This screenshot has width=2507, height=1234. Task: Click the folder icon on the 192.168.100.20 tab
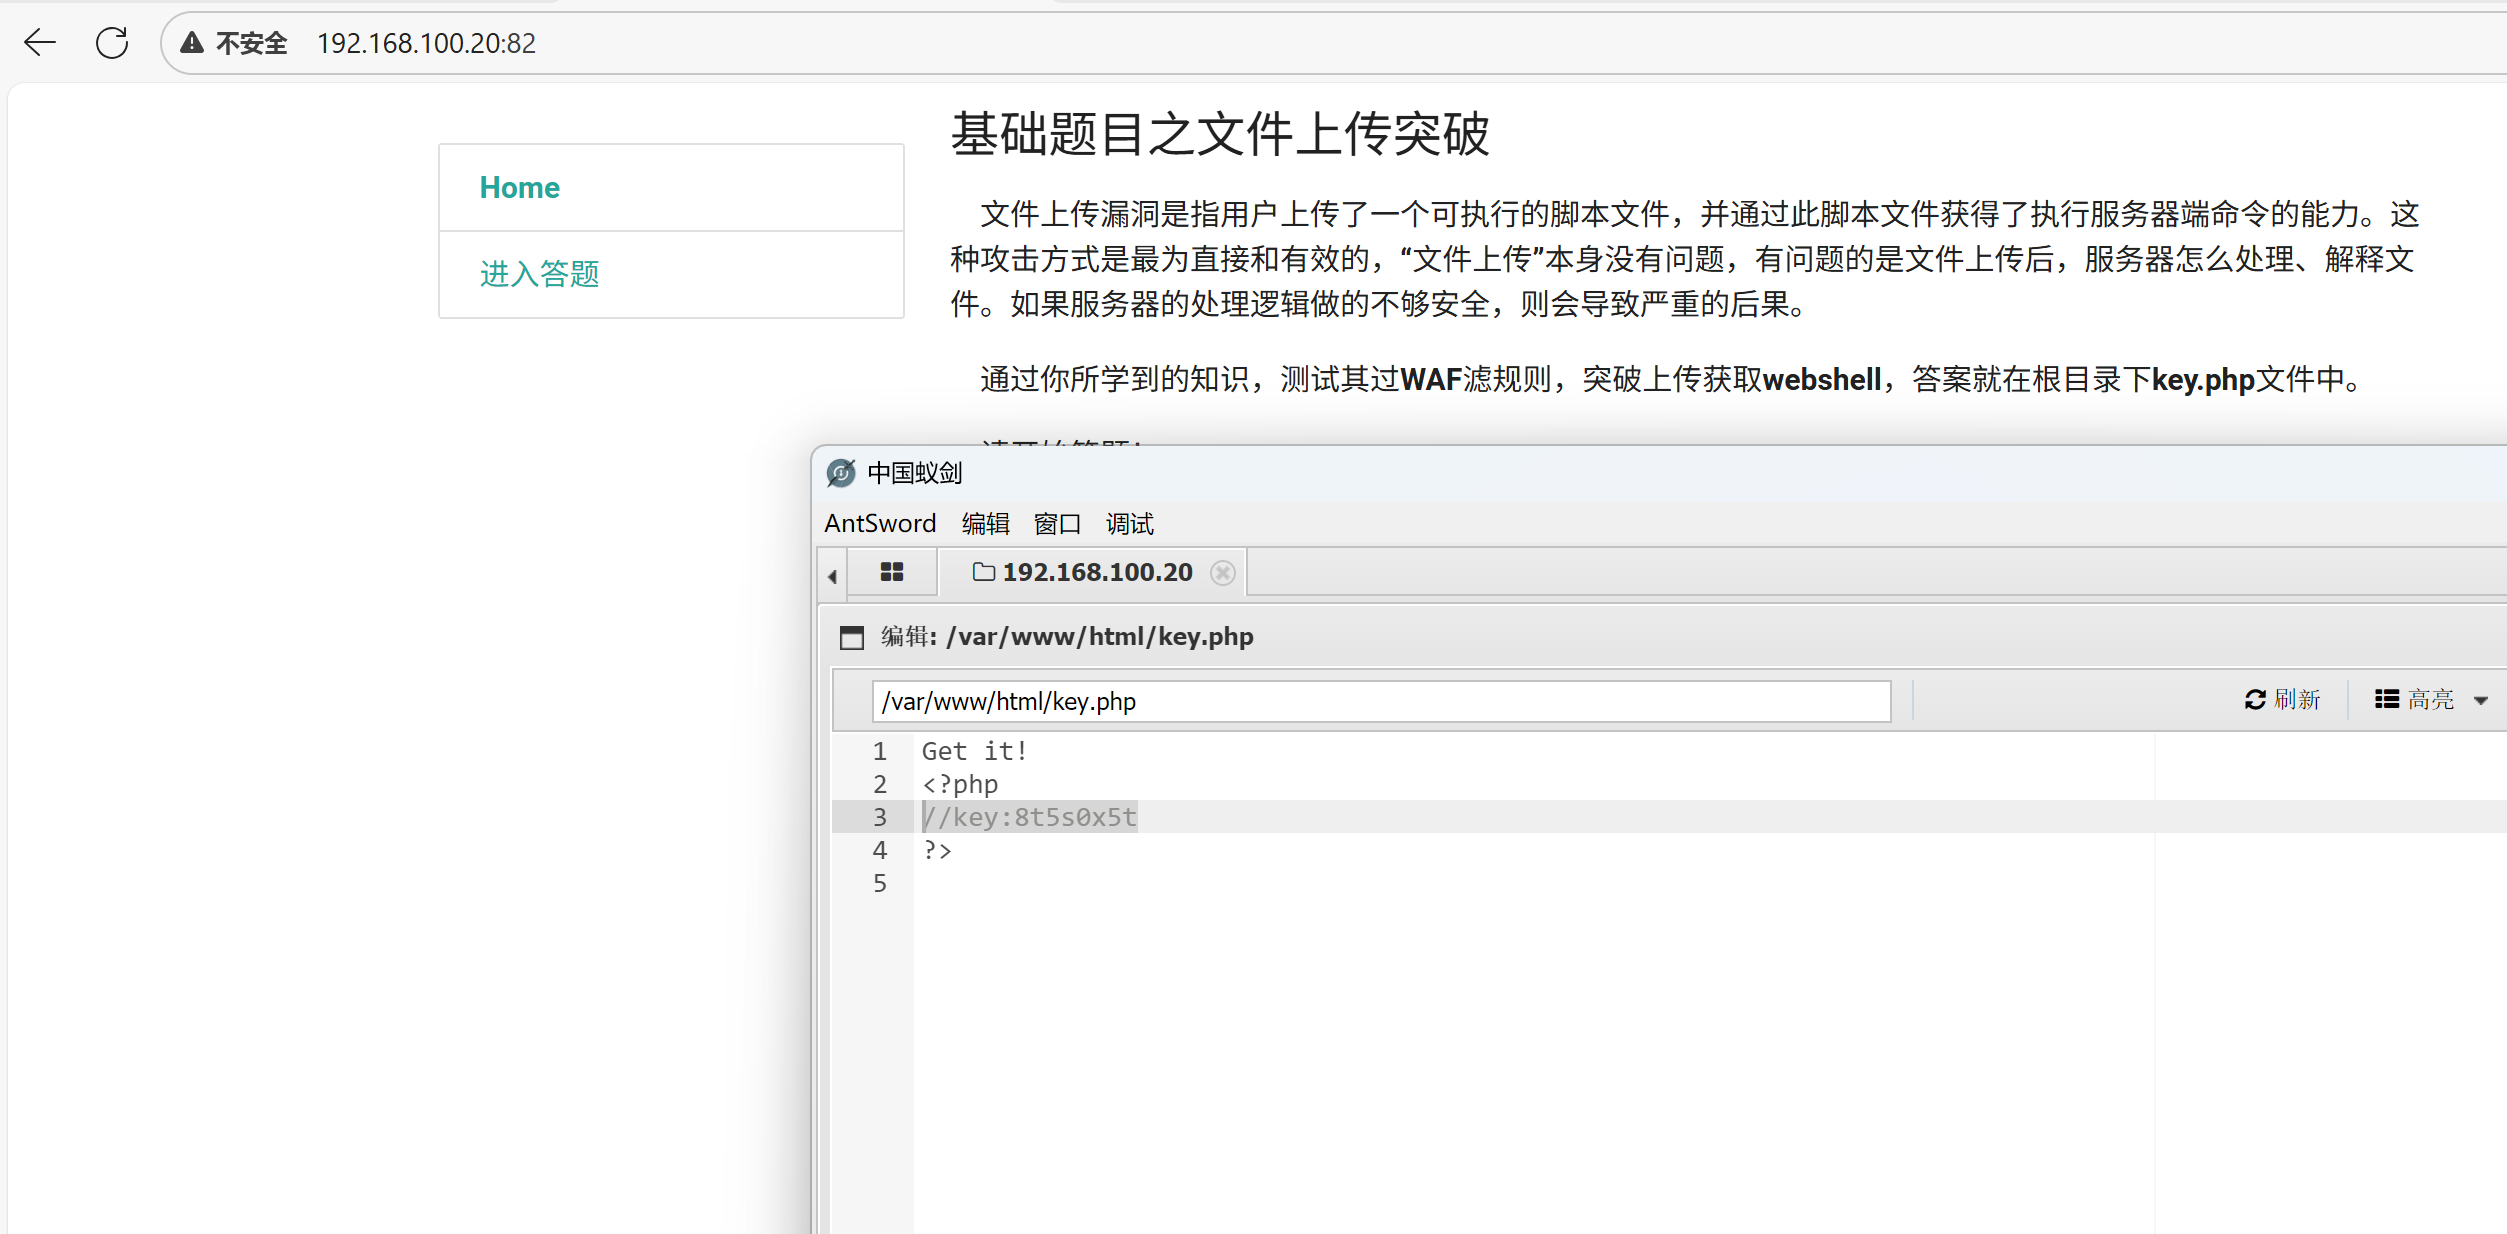click(x=984, y=572)
